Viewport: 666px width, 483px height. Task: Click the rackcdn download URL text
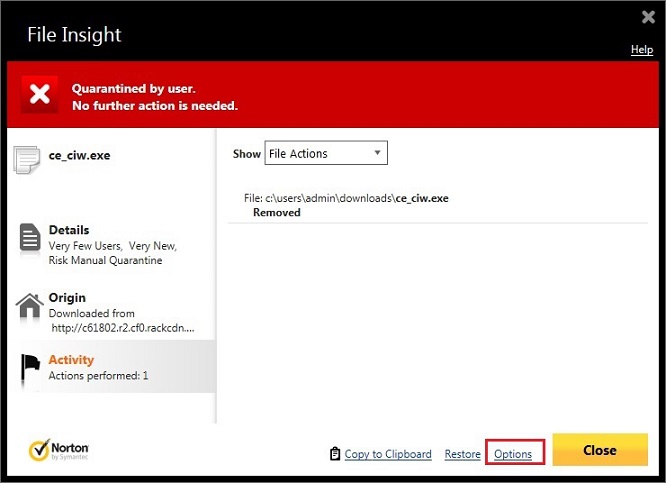[123, 328]
